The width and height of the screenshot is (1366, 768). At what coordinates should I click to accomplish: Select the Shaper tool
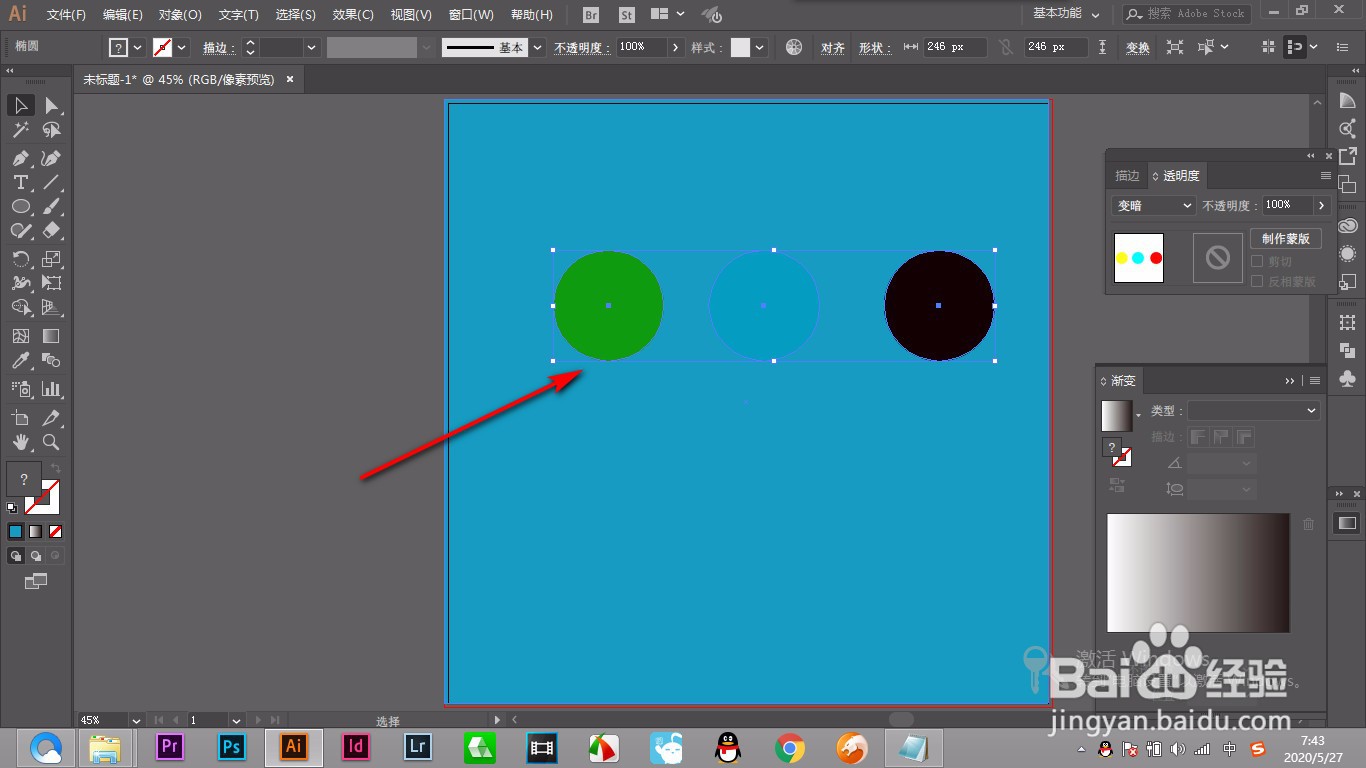point(21,230)
